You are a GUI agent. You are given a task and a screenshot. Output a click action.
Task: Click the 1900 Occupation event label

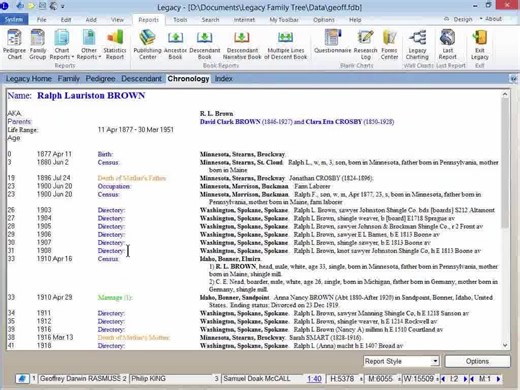coord(114,186)
